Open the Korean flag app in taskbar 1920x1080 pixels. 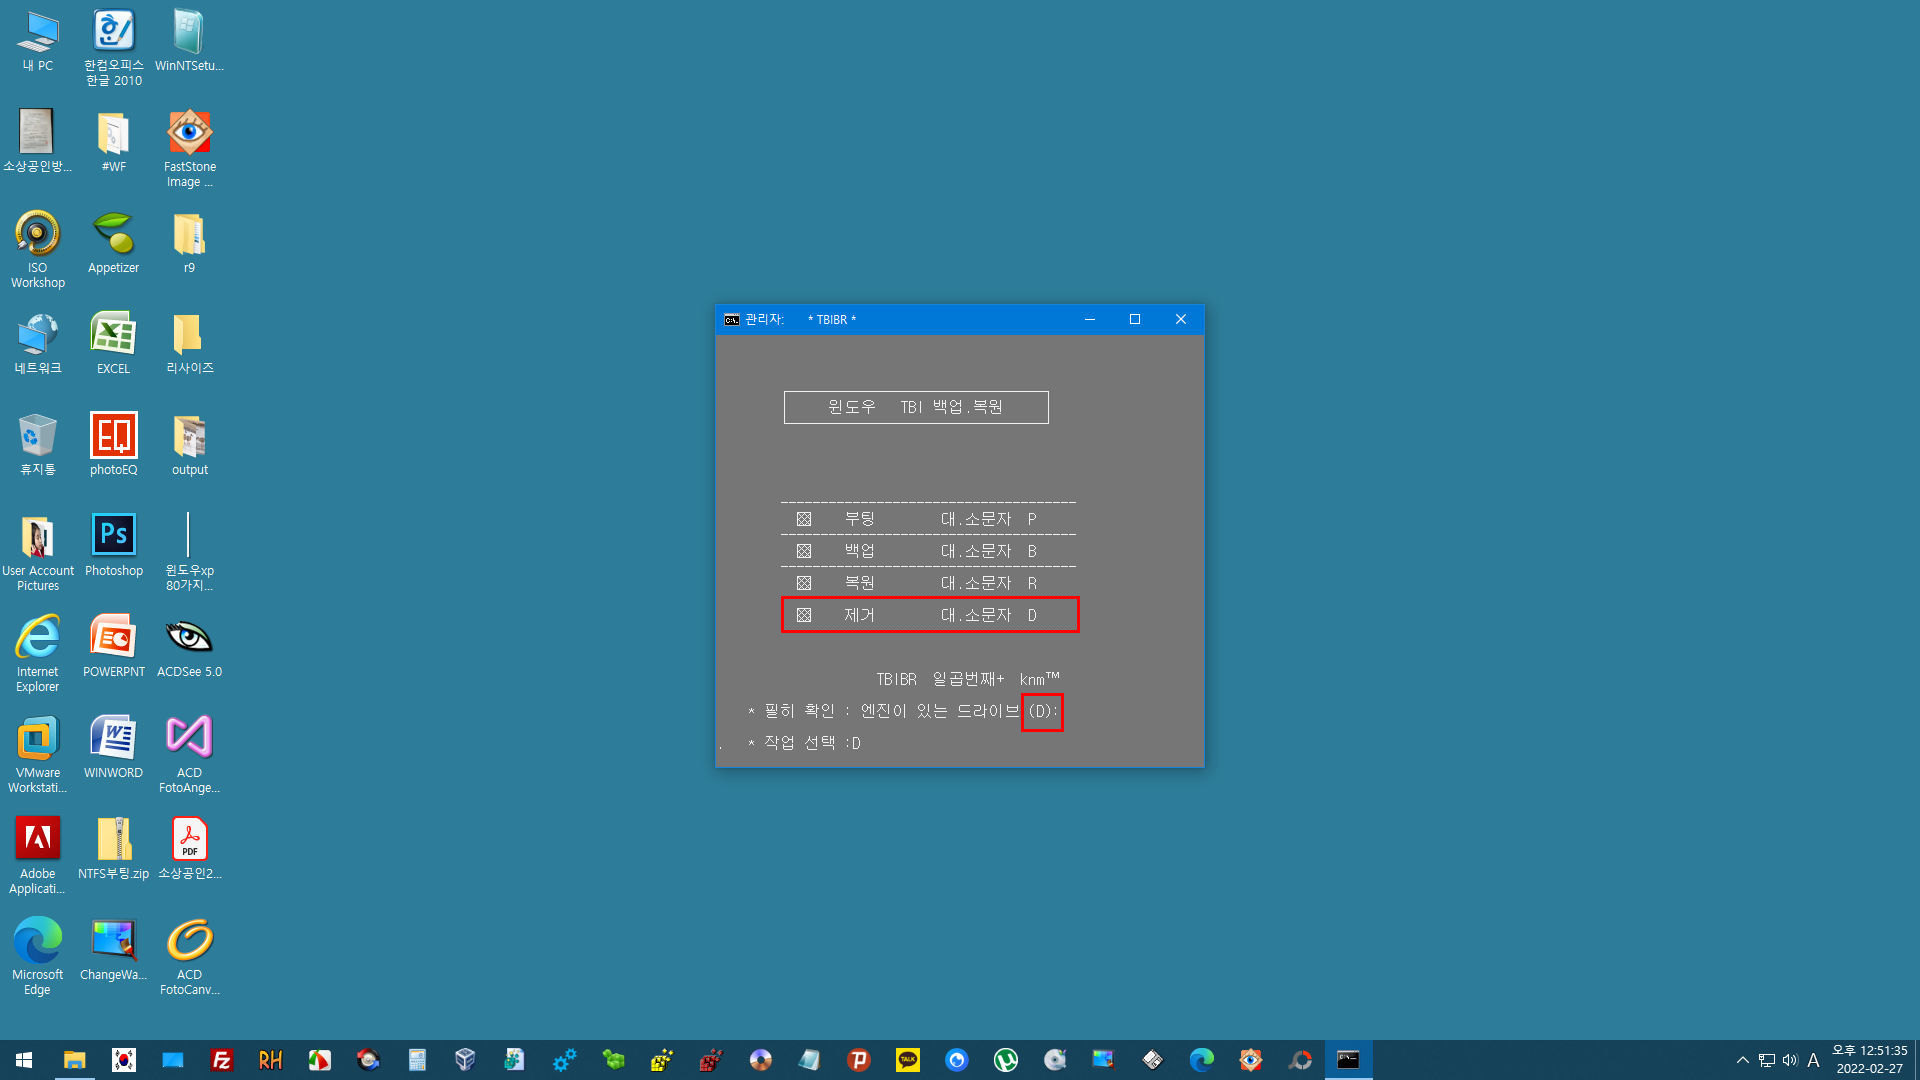124,1060
